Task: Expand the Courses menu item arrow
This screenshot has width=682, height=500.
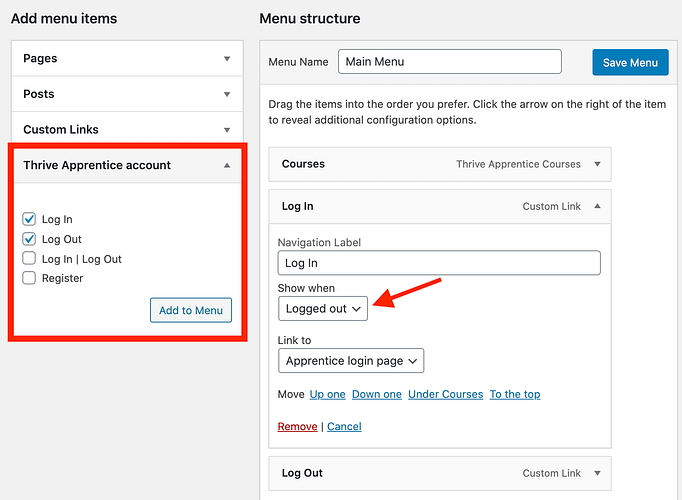Action: click(597, 164)
